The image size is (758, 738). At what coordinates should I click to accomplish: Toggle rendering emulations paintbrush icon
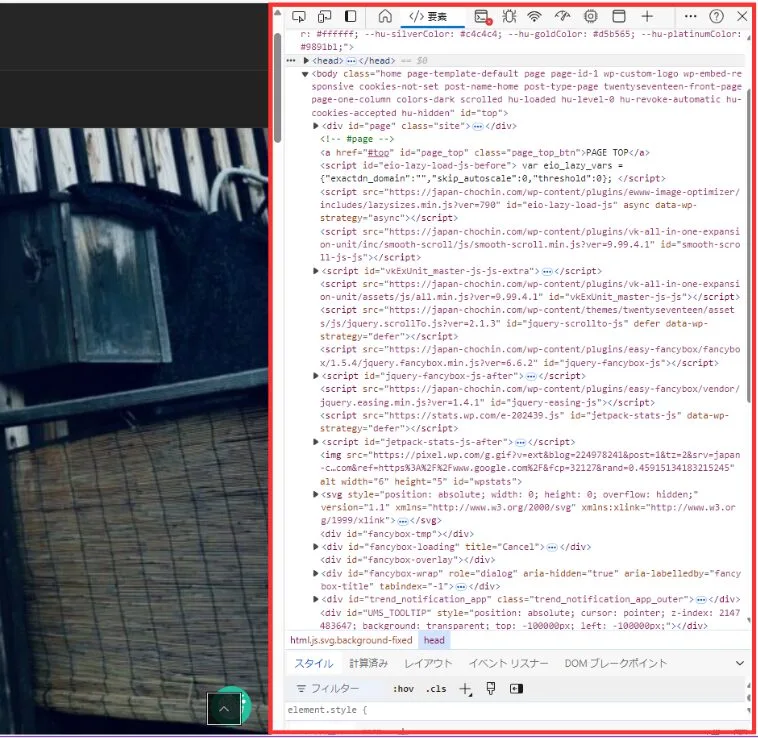[491, 689]
